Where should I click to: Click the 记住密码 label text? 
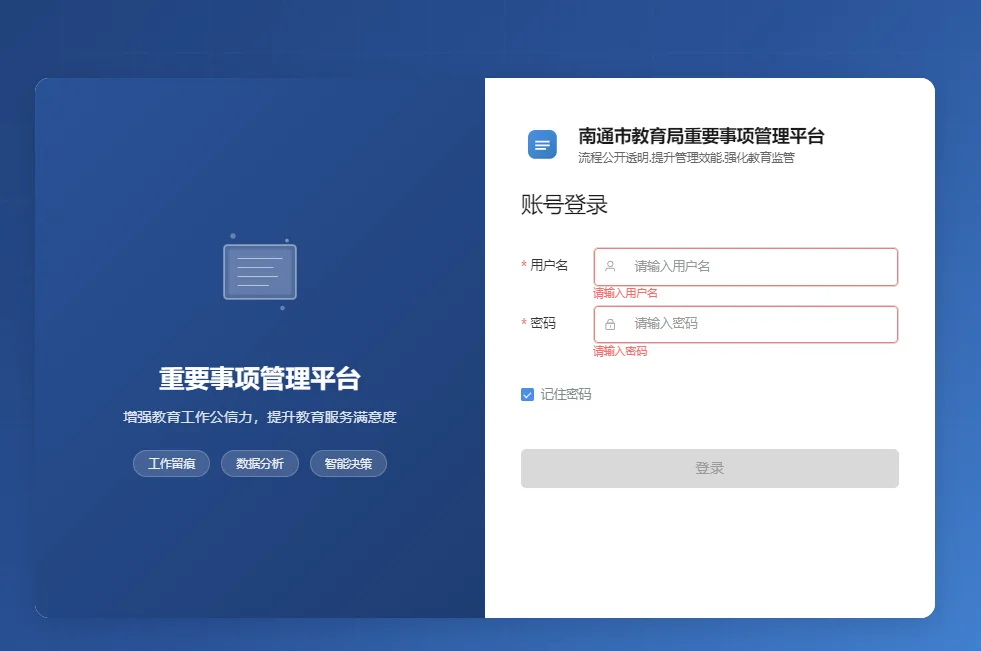(566, 395)
